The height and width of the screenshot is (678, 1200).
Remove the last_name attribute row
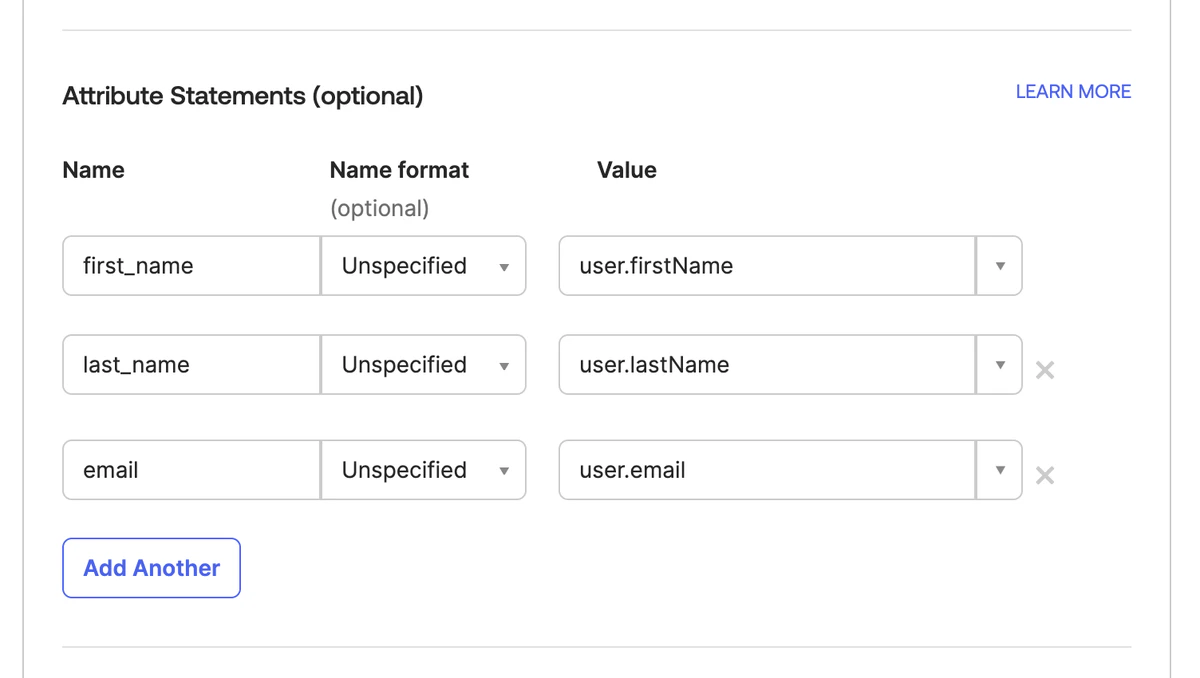click(1045, 370)
